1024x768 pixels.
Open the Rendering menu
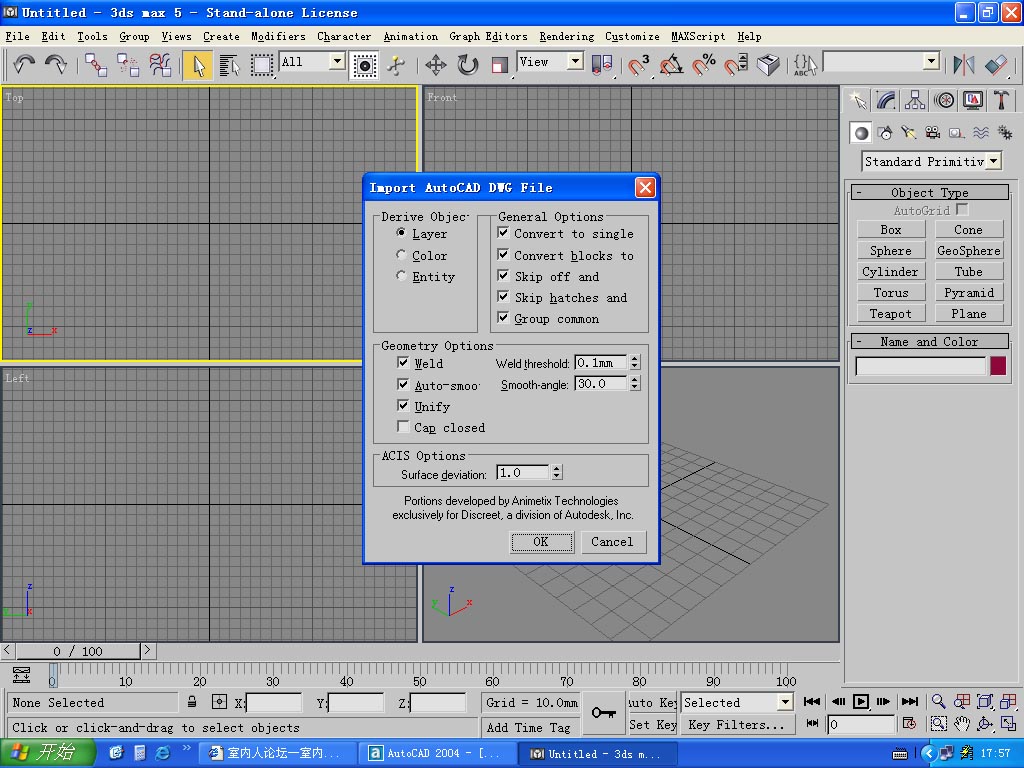(x=567, y=37)
